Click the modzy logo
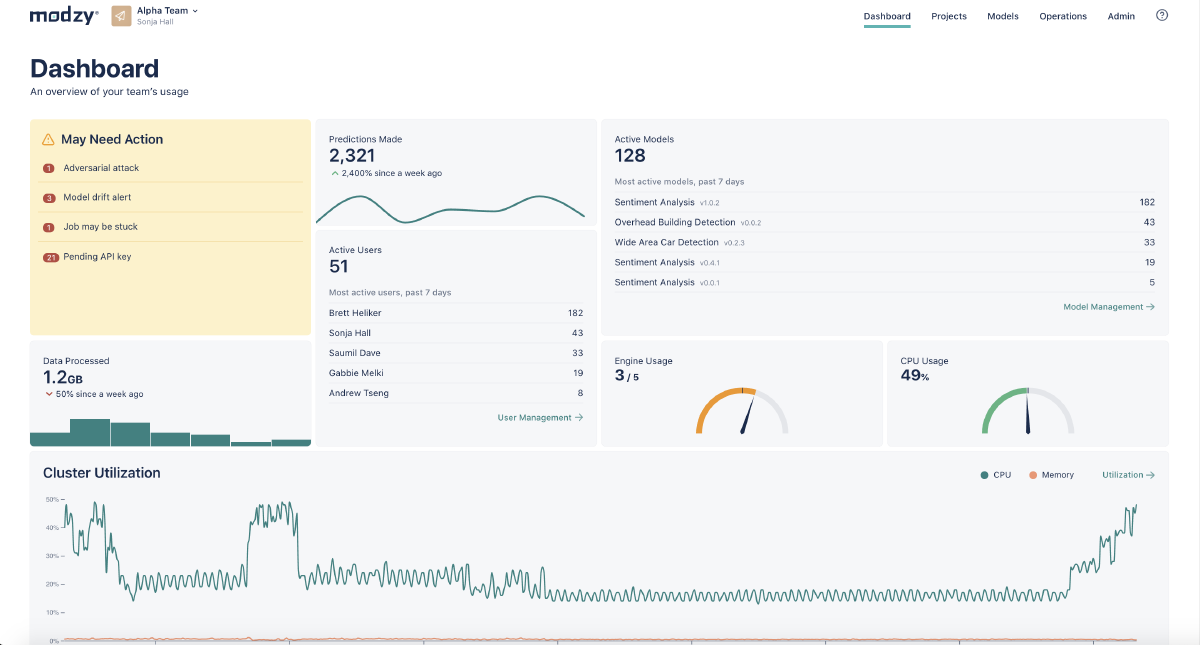The height and width of the screenshot is (645, 1200). tap(64, 16)
